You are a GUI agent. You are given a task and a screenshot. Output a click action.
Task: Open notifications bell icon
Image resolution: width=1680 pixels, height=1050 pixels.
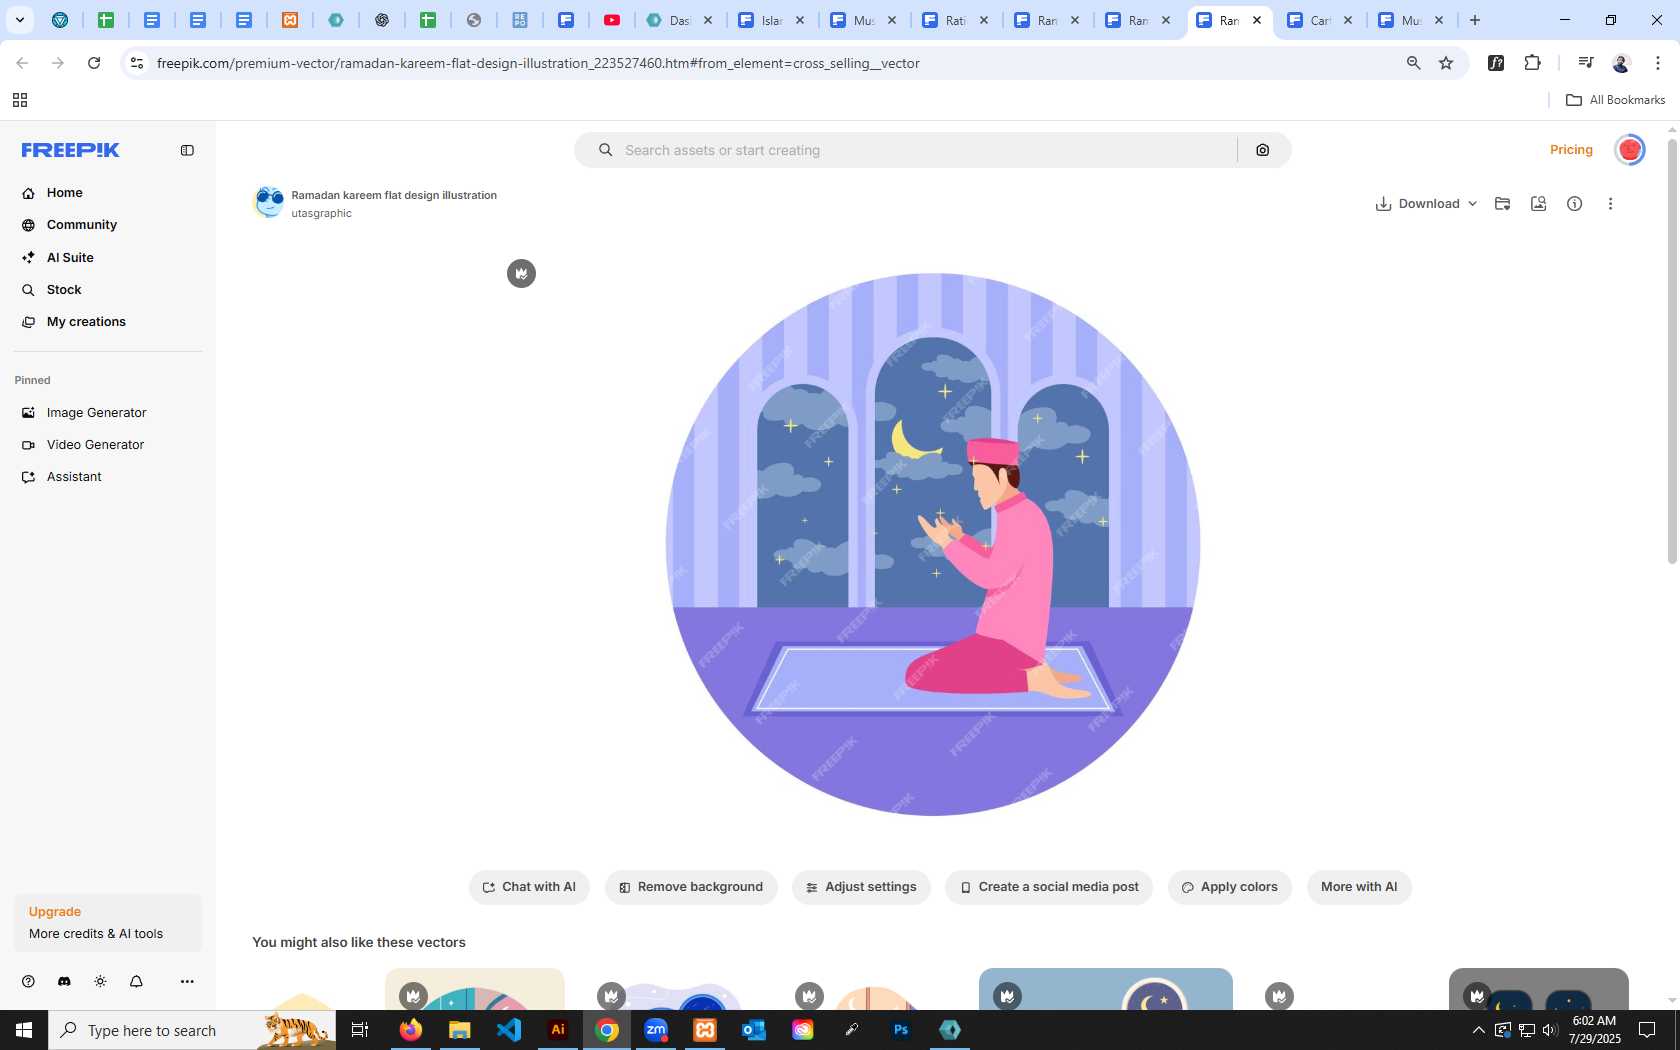(136, 981)
